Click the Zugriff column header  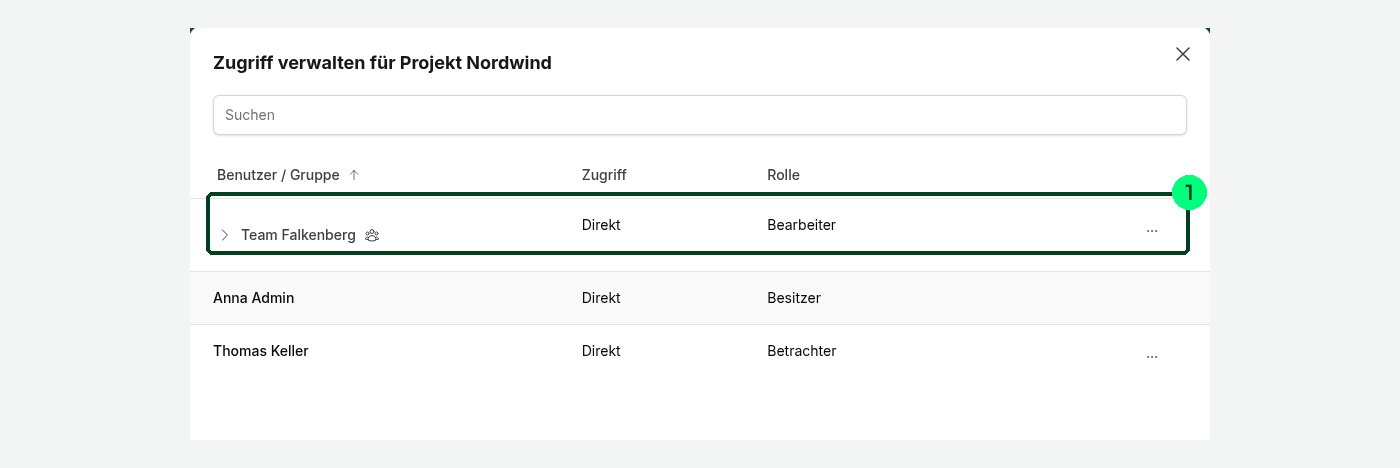(x=604, y=175)
